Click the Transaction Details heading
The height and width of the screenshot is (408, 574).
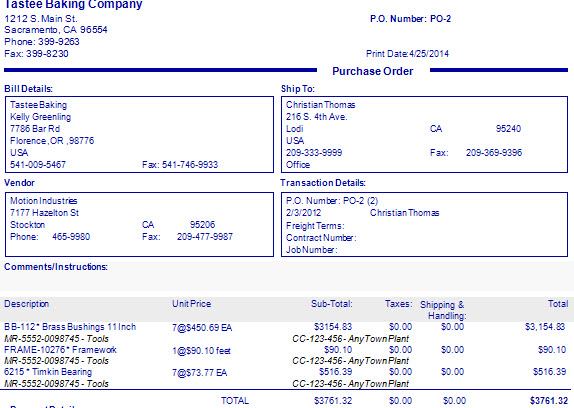pyautogui.click(x=323, y=183)
